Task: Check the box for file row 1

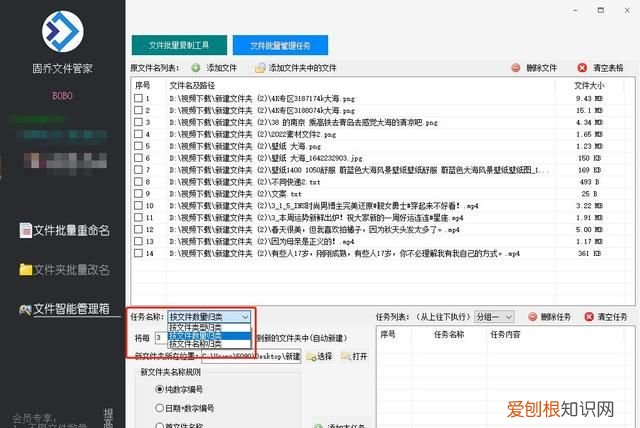Action: pyautogui.click(x=138, y=98)
